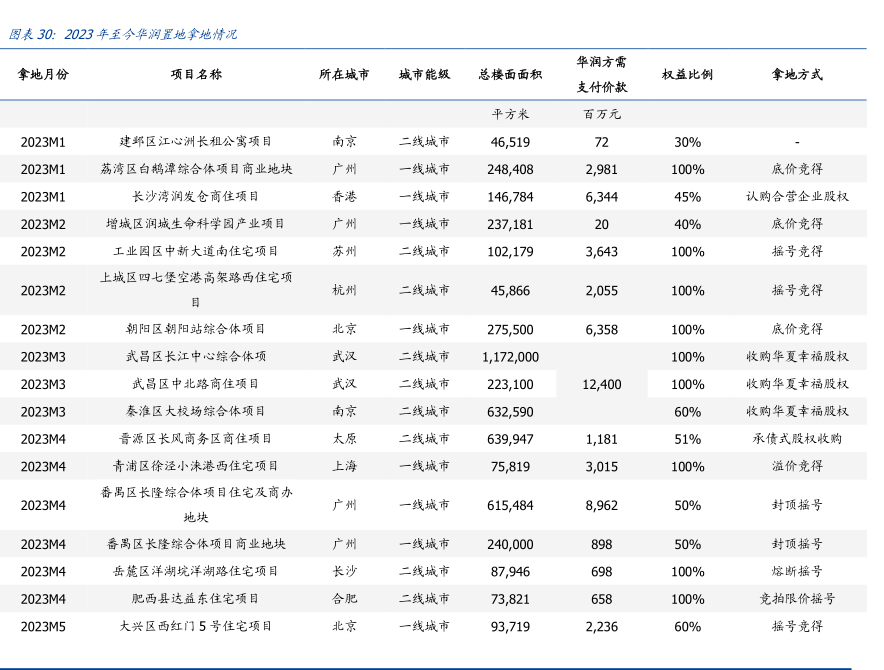This screenshot has height=670, width=884.
Task: Select the 认购合营企业股权 cell
Action: pos(797,197)
